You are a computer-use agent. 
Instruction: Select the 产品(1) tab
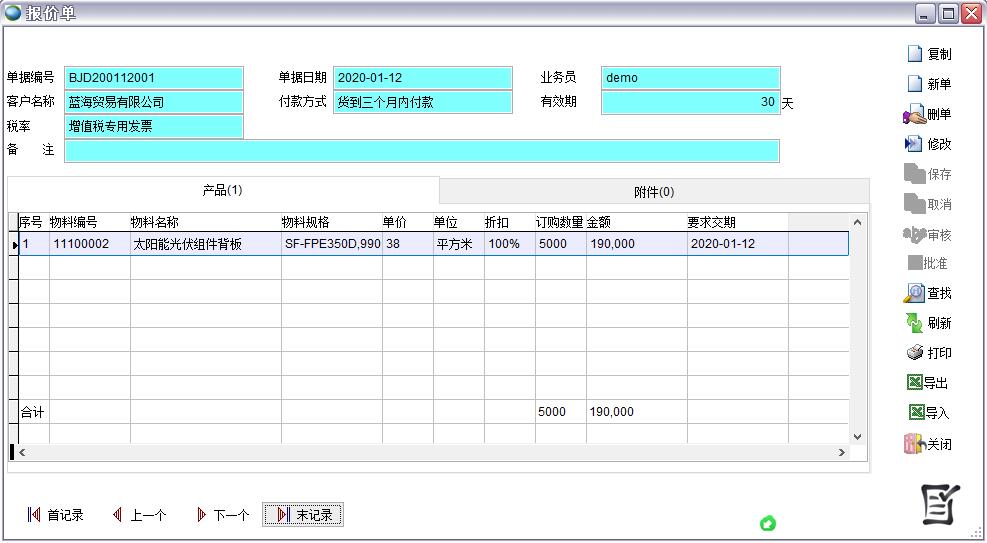click(222, 190)
